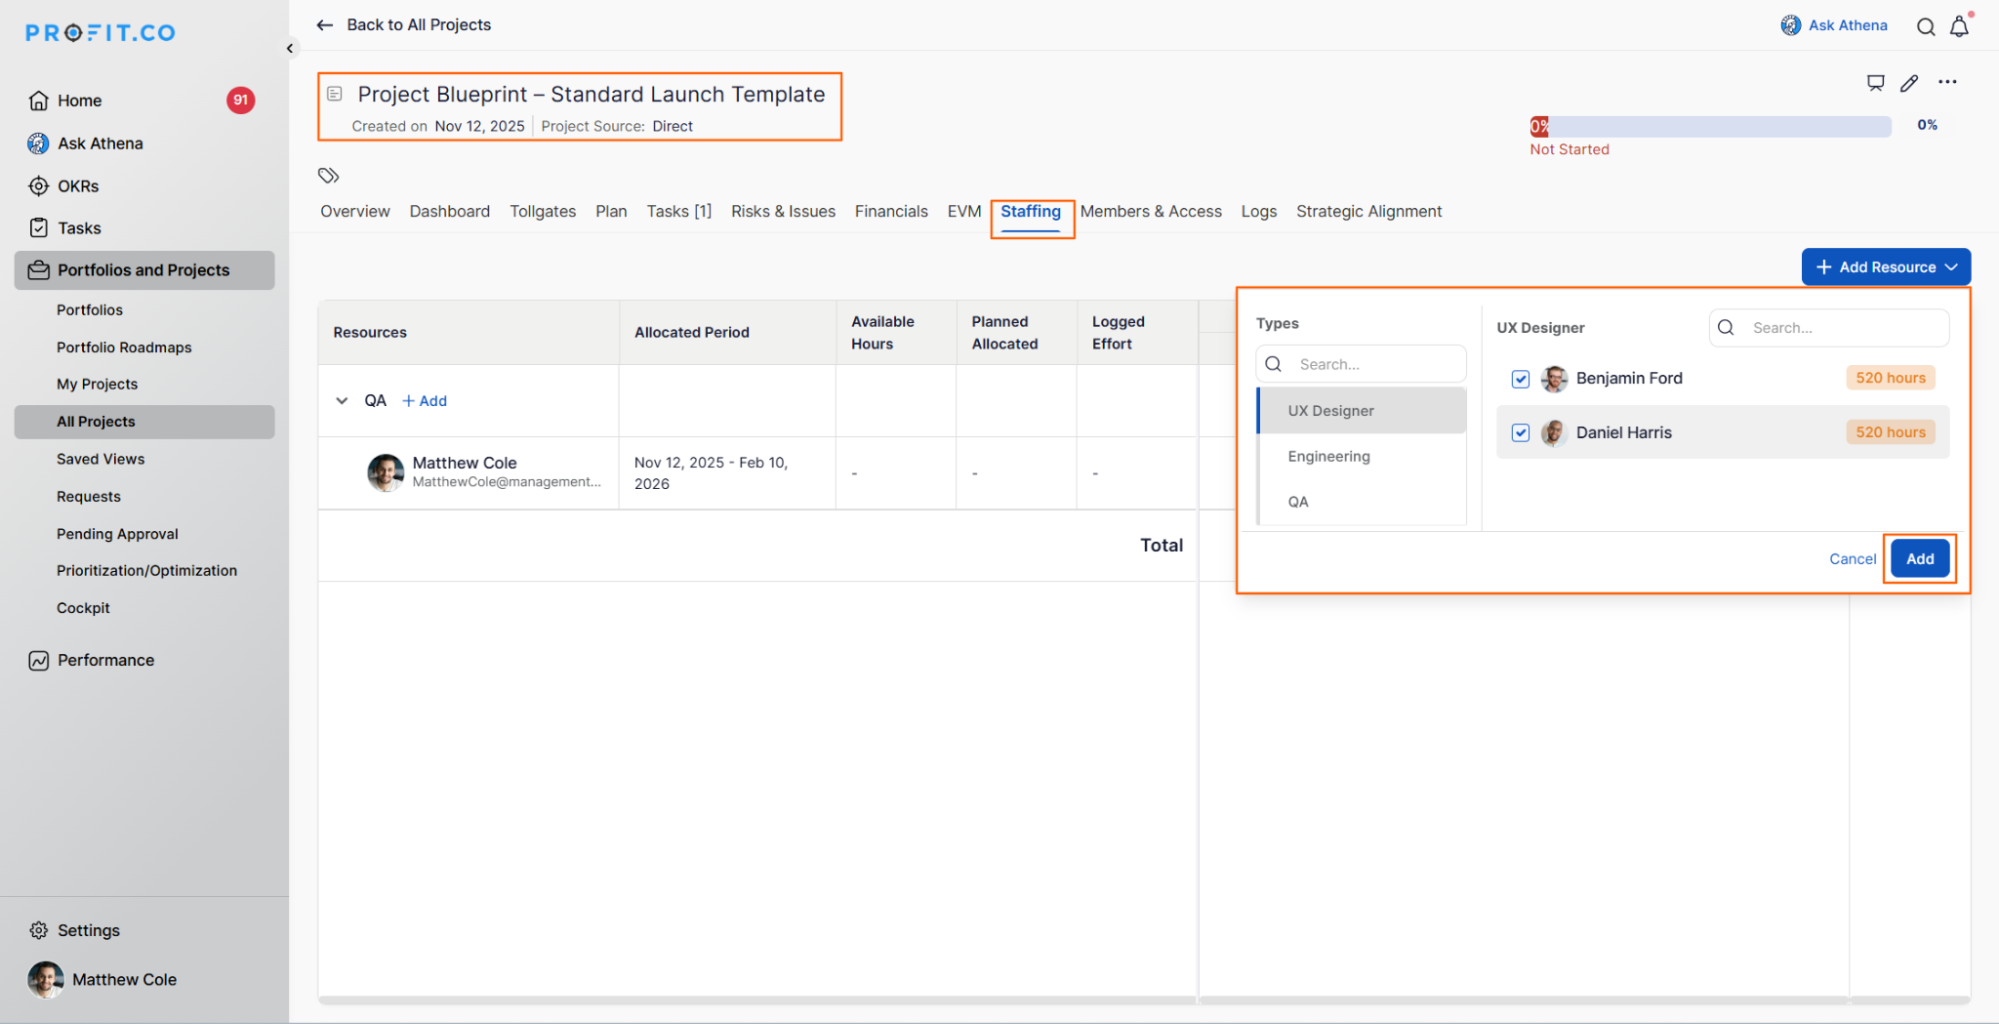
Task: Click the back arrow to All Projects
Action: (x=325, y=25)
